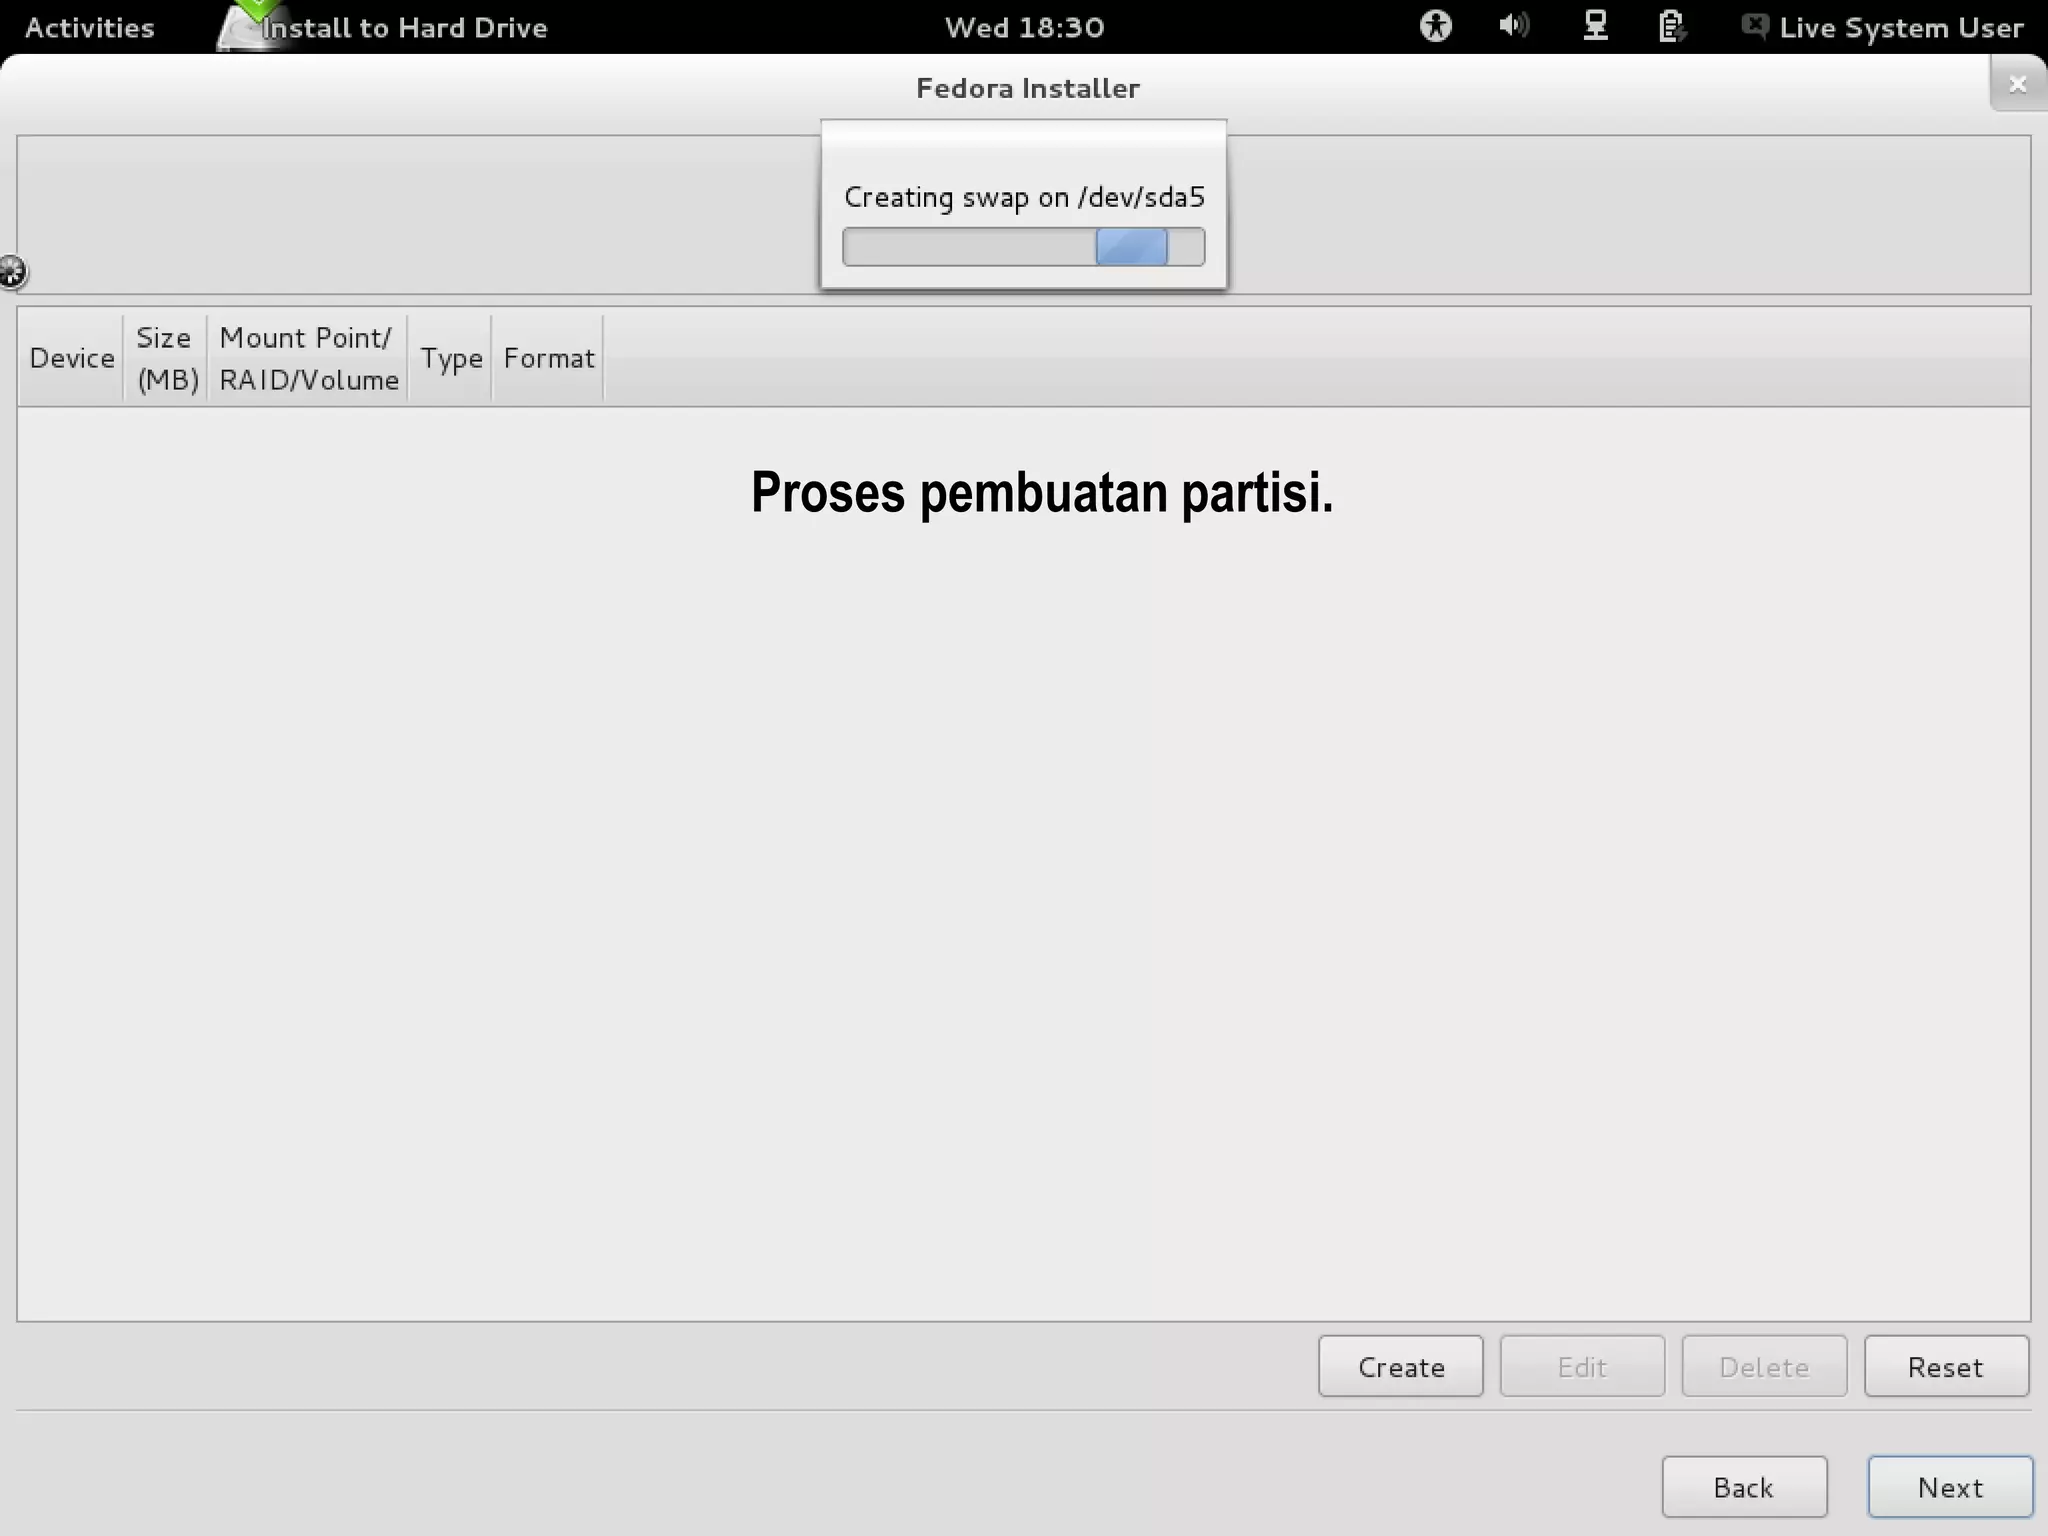This screenshot has height=1536, width=2048.
Task: Sort by the Format column header
Action: pos(548,358)
